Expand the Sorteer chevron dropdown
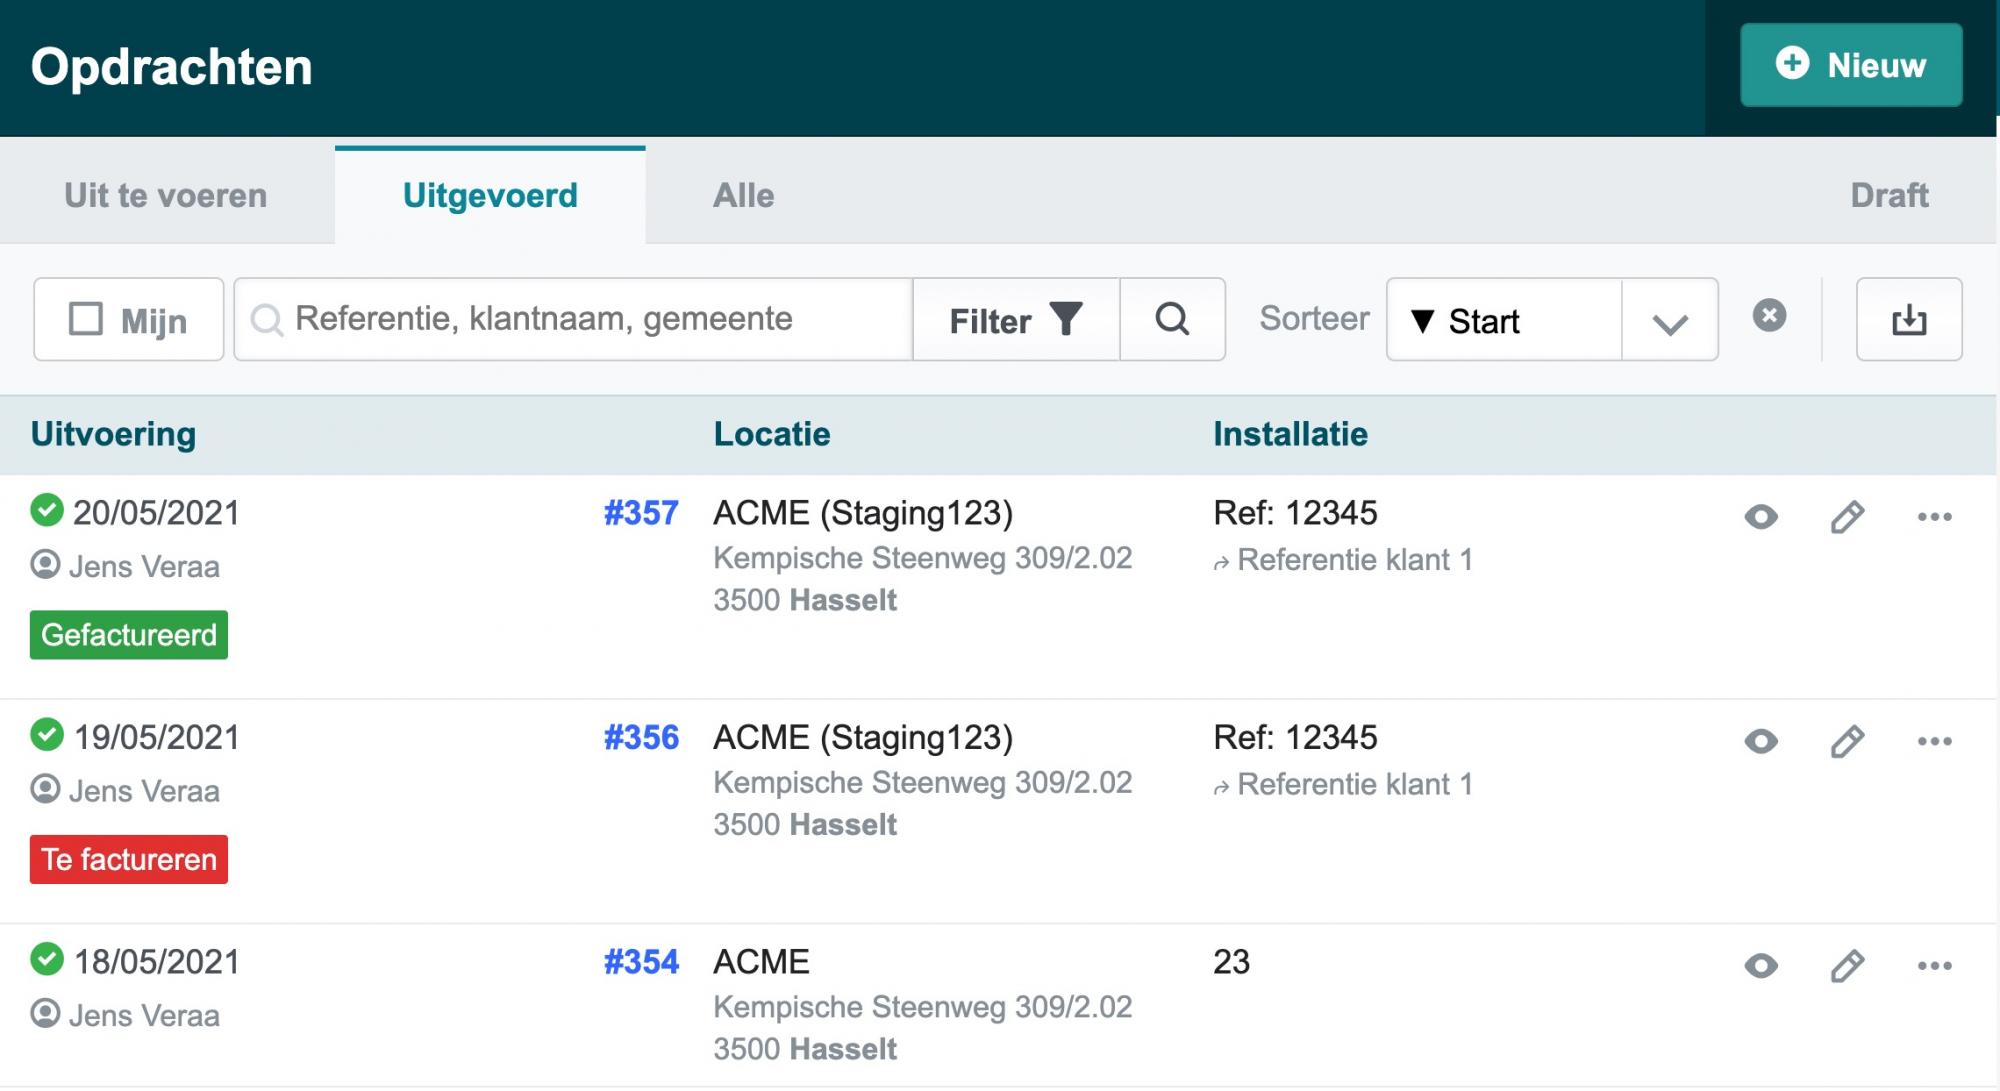The image size is (2000, 1091). coord(1669,322)
